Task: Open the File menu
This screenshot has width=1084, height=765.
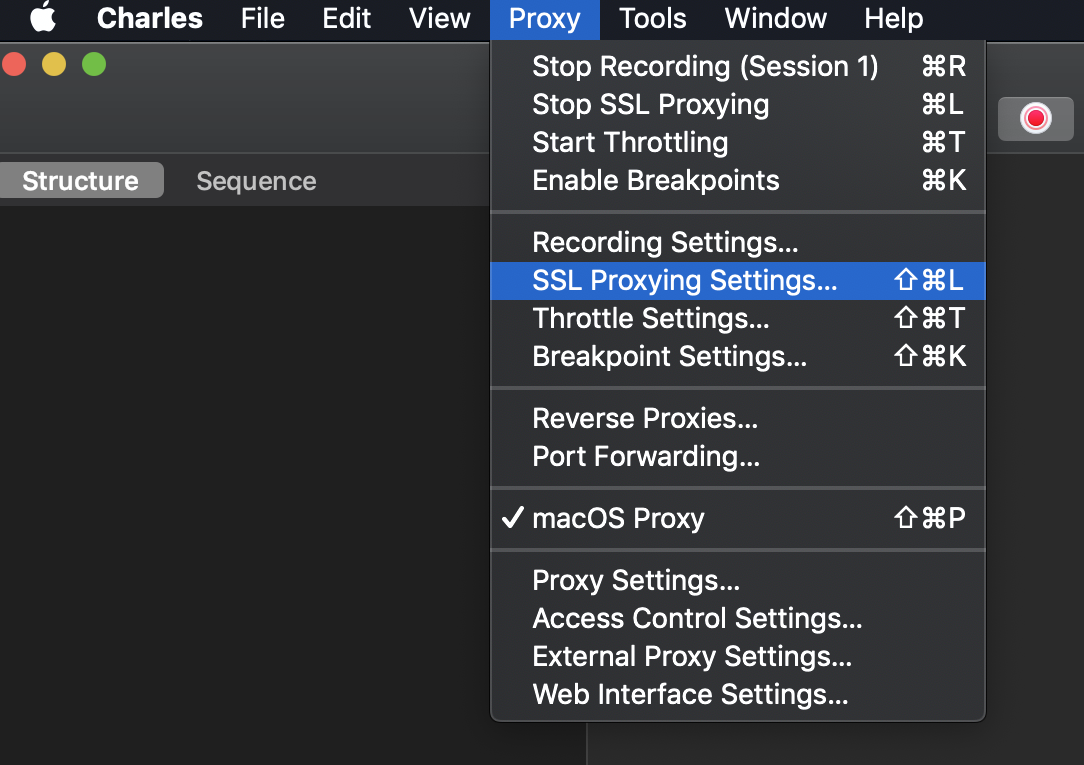Action: [263, 18]
